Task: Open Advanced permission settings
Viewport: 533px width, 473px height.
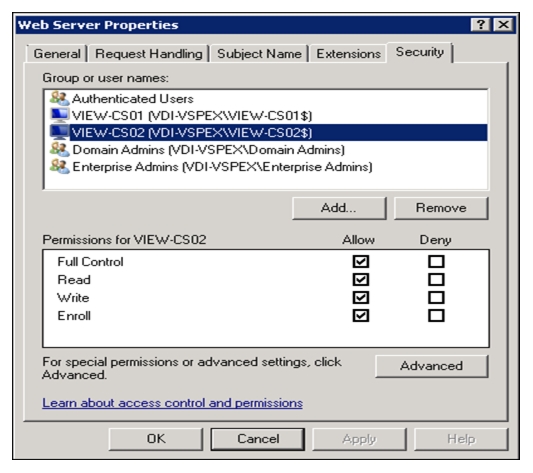Action: (x=431, y=366)
